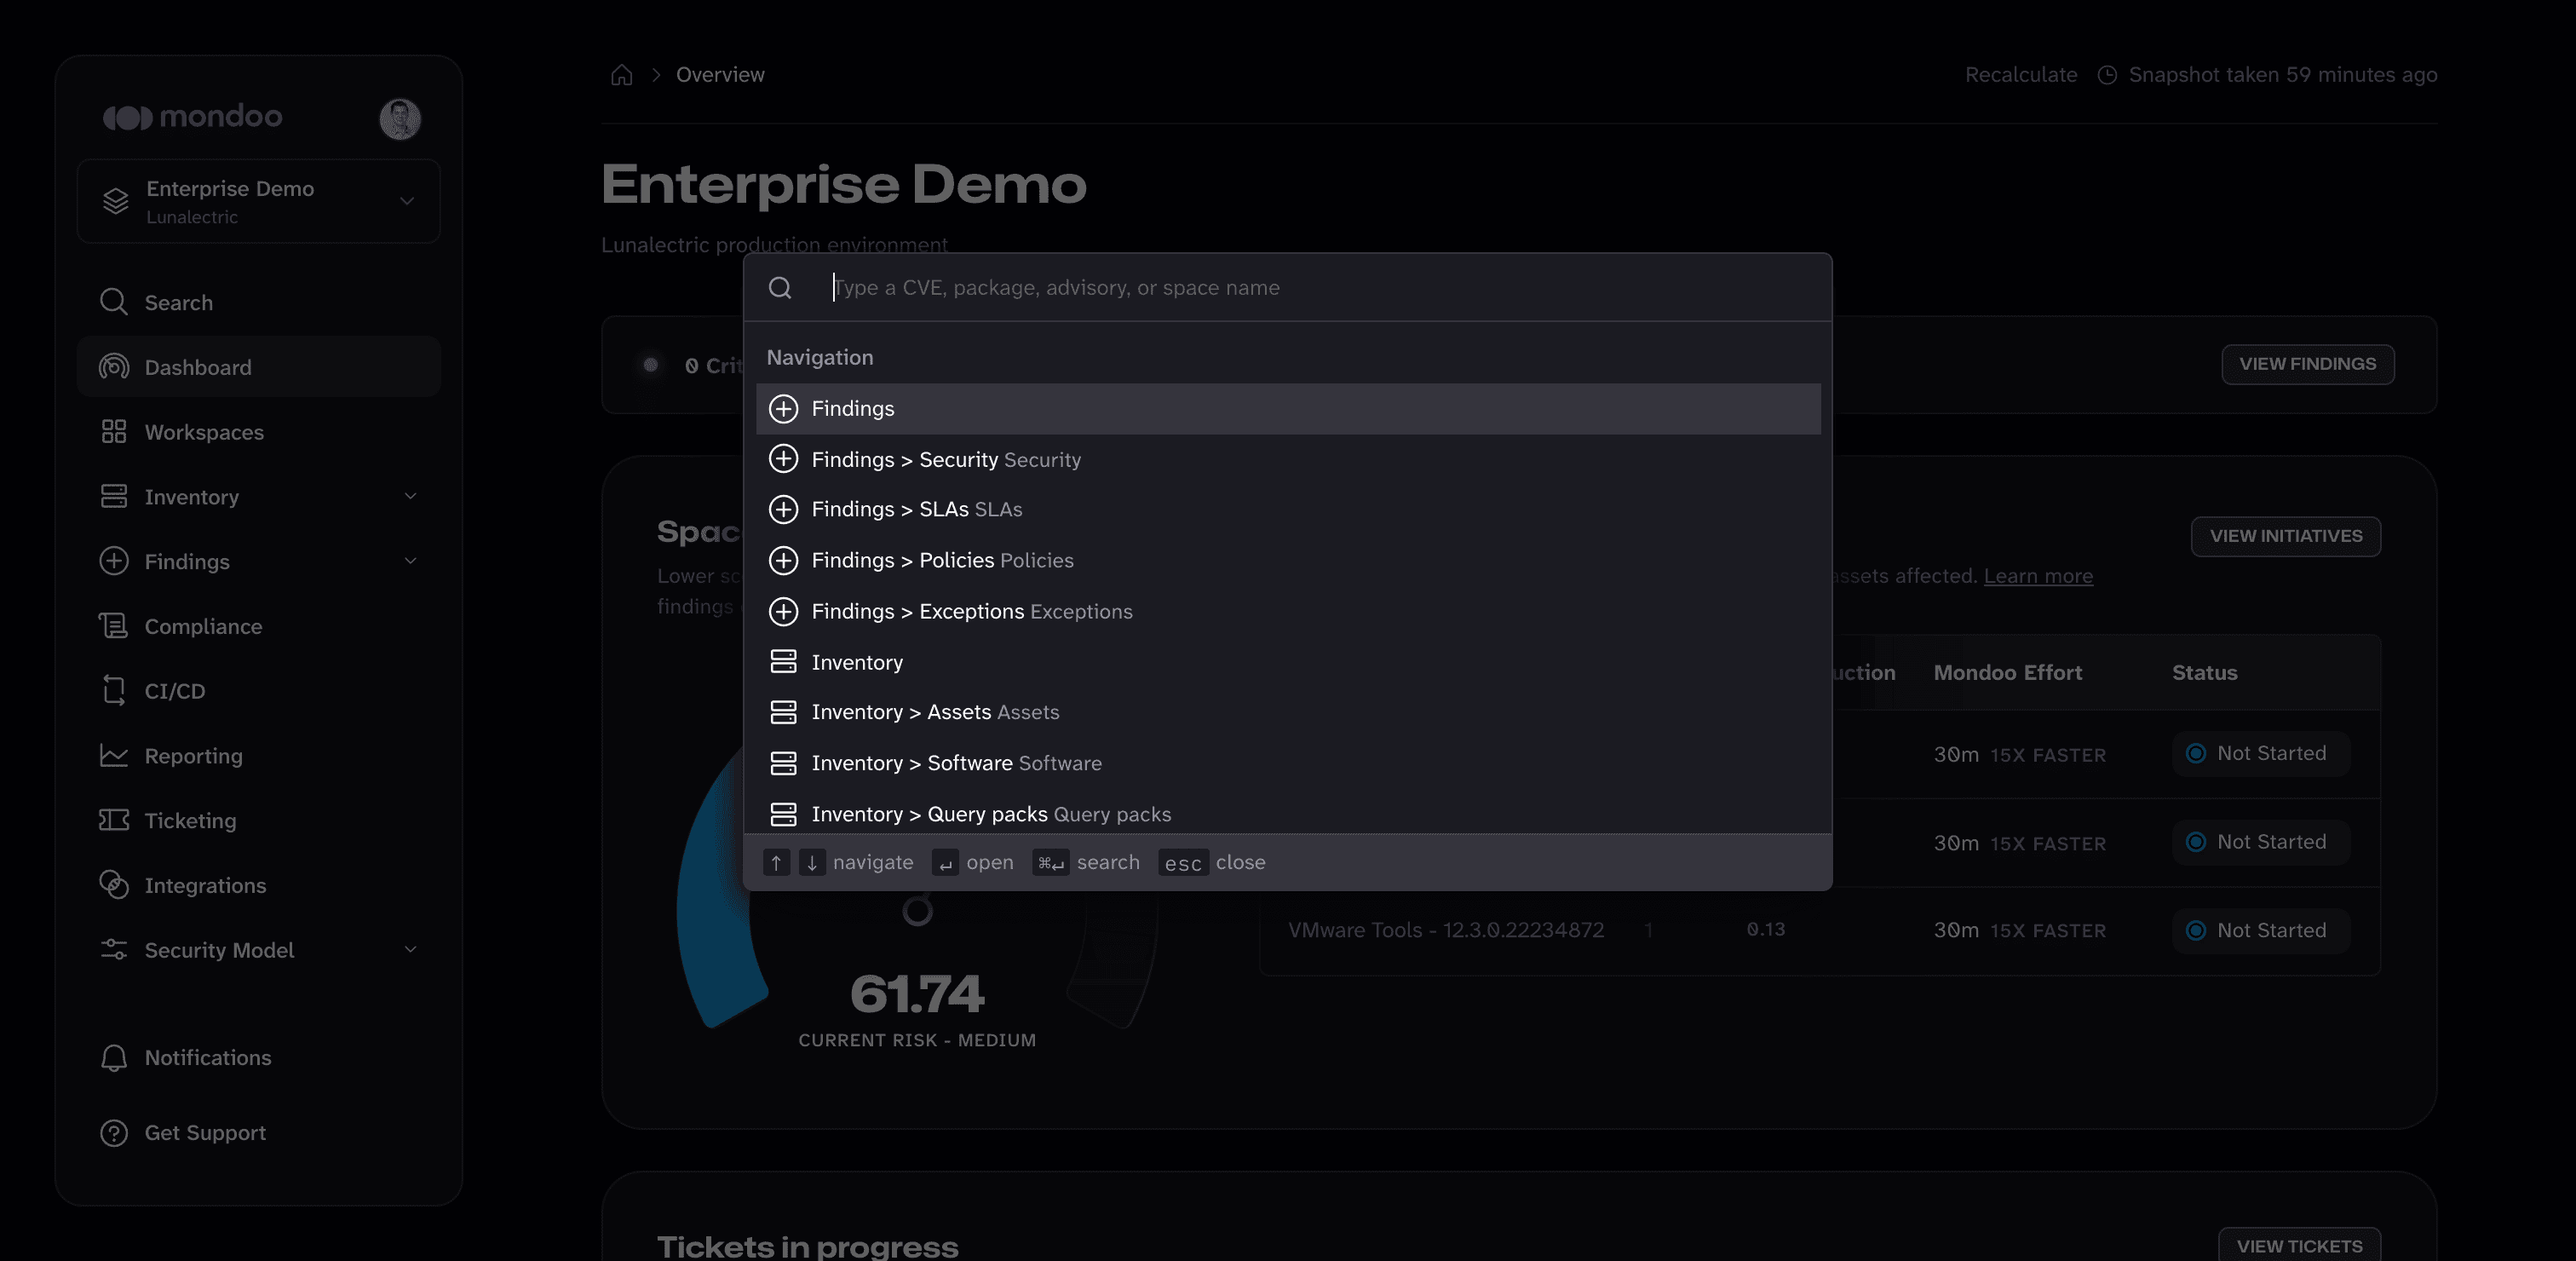Click the Reporting chart icon
Screen dimensions: 2576x1261
[x=114, y=755]
